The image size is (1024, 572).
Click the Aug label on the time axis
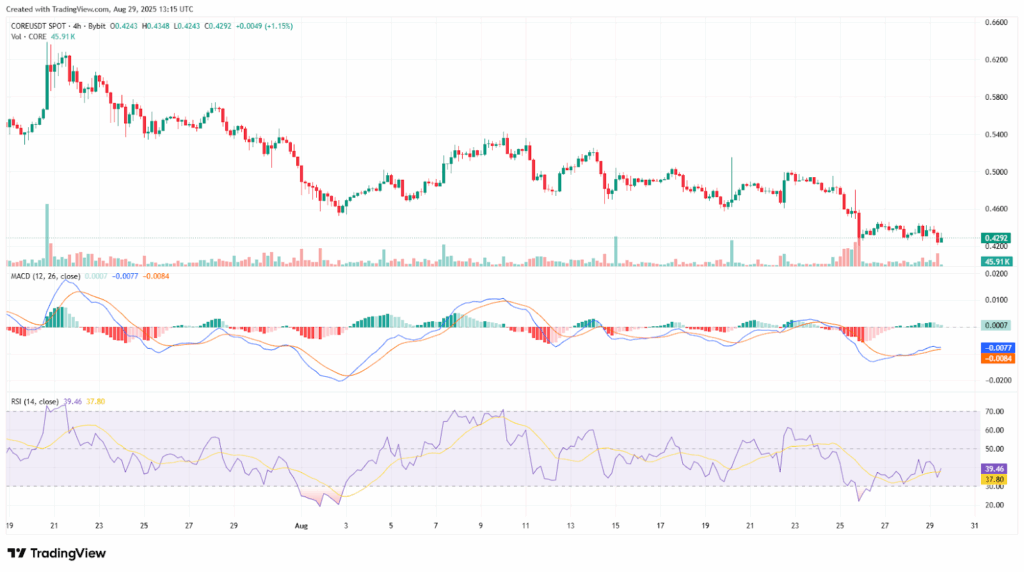point(302,523)
